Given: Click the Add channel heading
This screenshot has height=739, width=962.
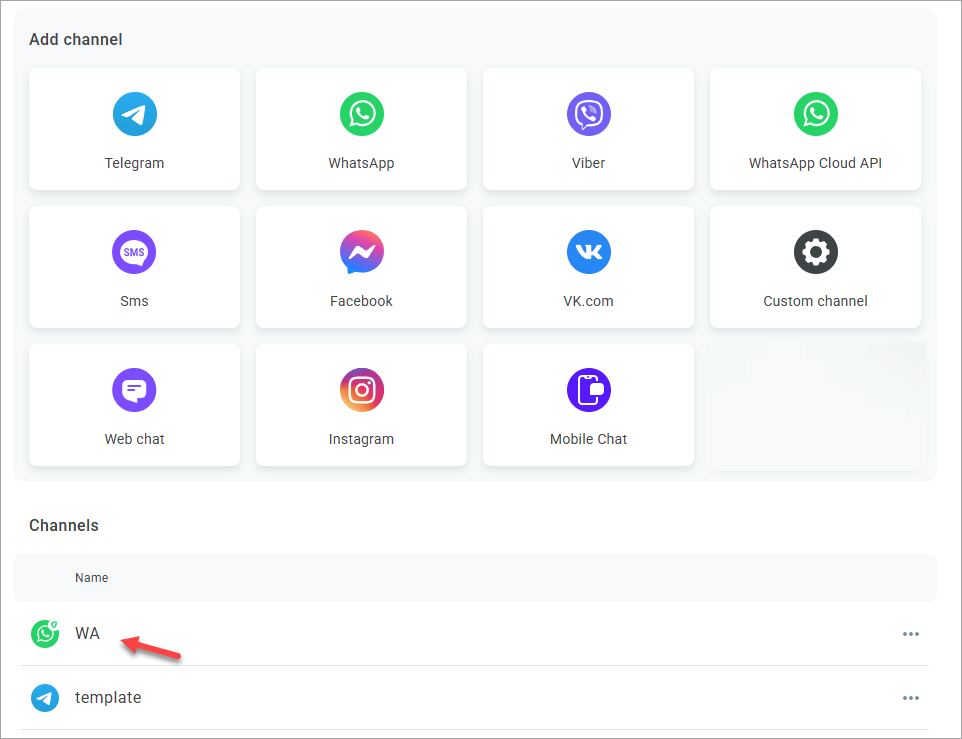Looking at the screenshot, I should click(x=75, y=39).
